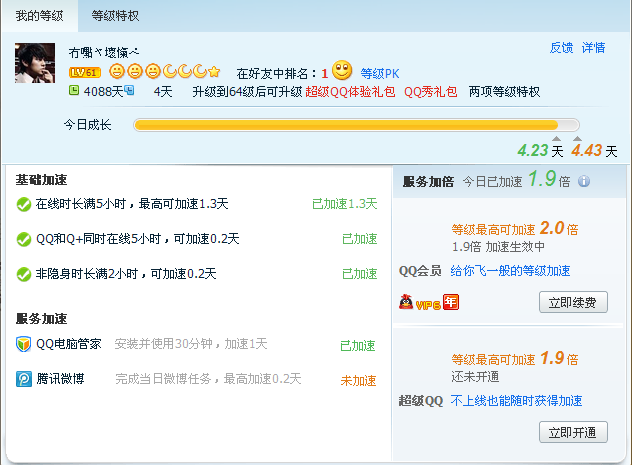The image size is (632, 465).
Task: Click the QQ电脑管家 shield icon
Action: [24, 344]
